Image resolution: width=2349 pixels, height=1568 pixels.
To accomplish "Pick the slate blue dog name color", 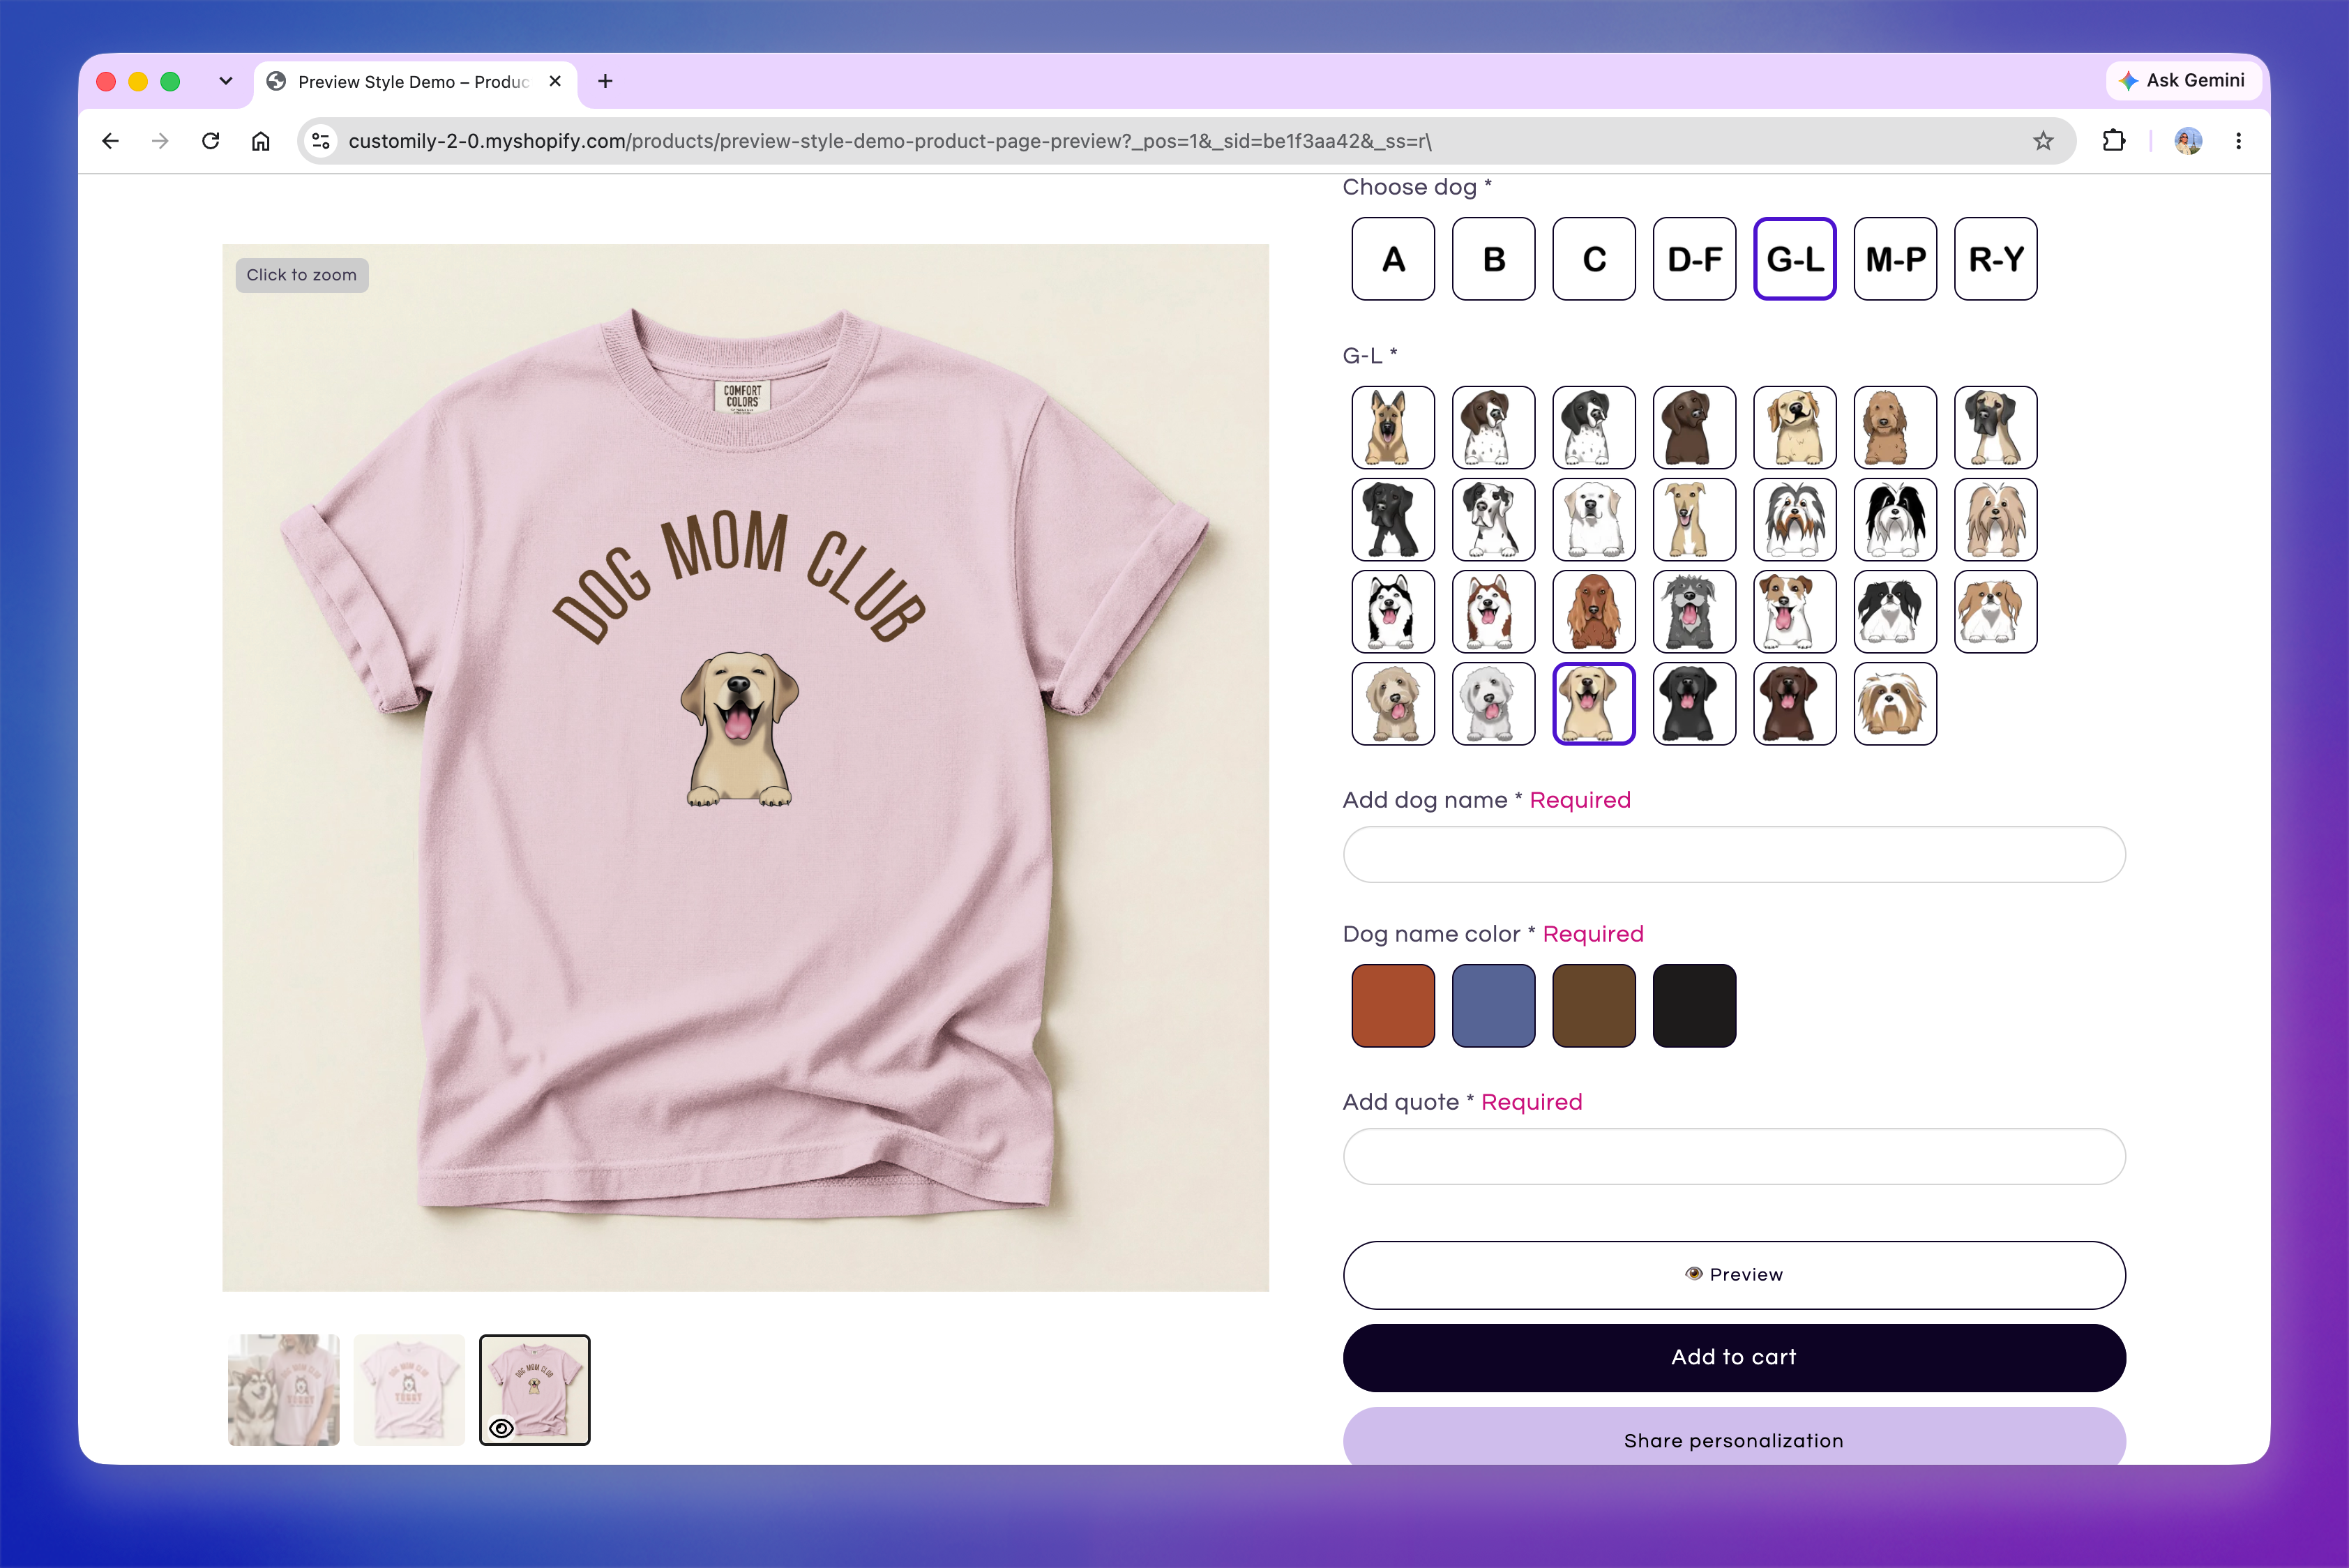I will [1493, 1006].
